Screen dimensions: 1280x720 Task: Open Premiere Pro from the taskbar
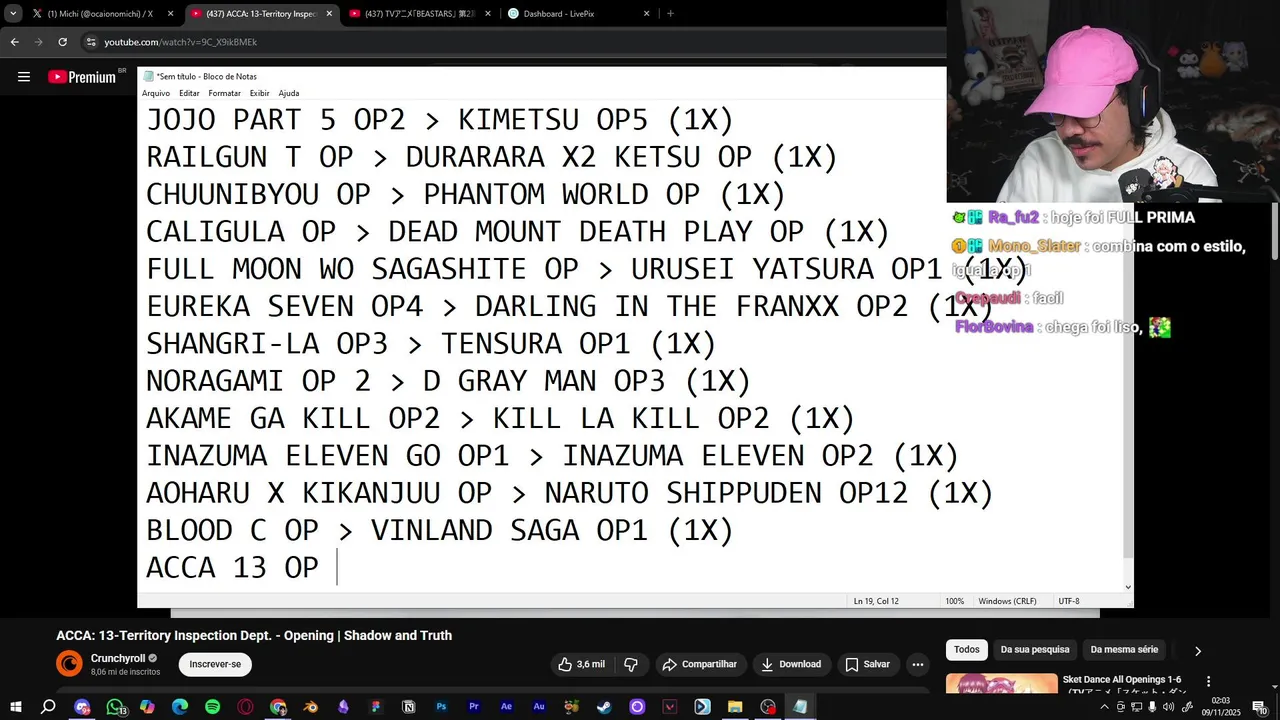click(474, 707)
